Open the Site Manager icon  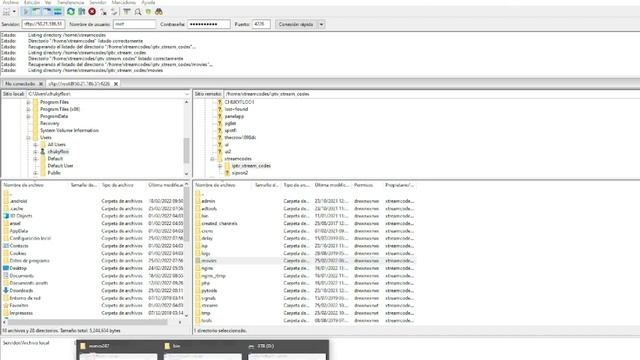pyautogui.click(x=6, y=12)
